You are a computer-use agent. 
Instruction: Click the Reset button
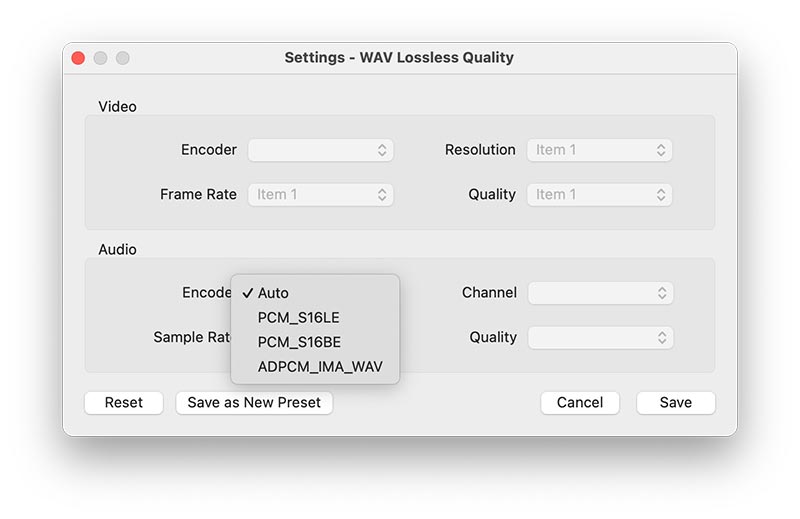click(124, 402)
